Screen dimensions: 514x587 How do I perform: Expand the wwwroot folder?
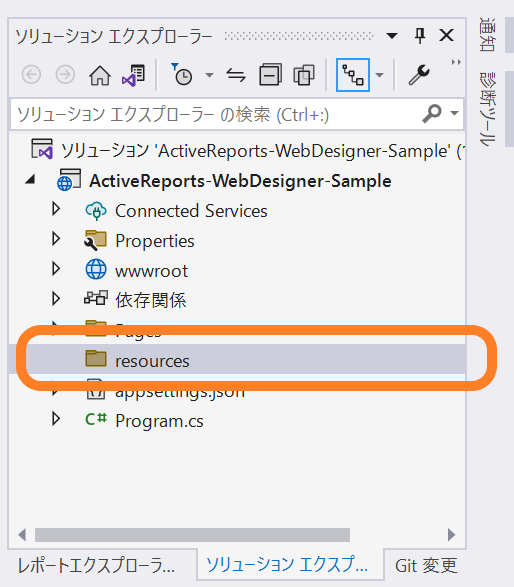point(56,269)
